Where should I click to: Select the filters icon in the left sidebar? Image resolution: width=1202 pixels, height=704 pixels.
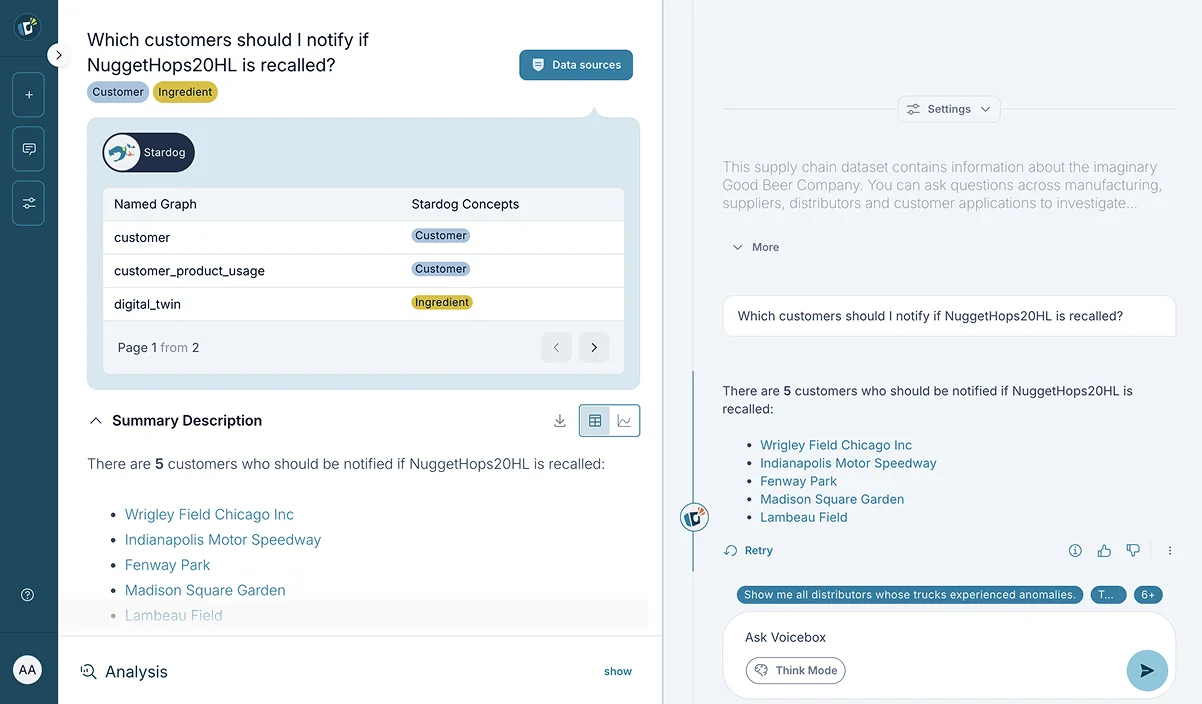pyautogui.click(x=28, y=202)
